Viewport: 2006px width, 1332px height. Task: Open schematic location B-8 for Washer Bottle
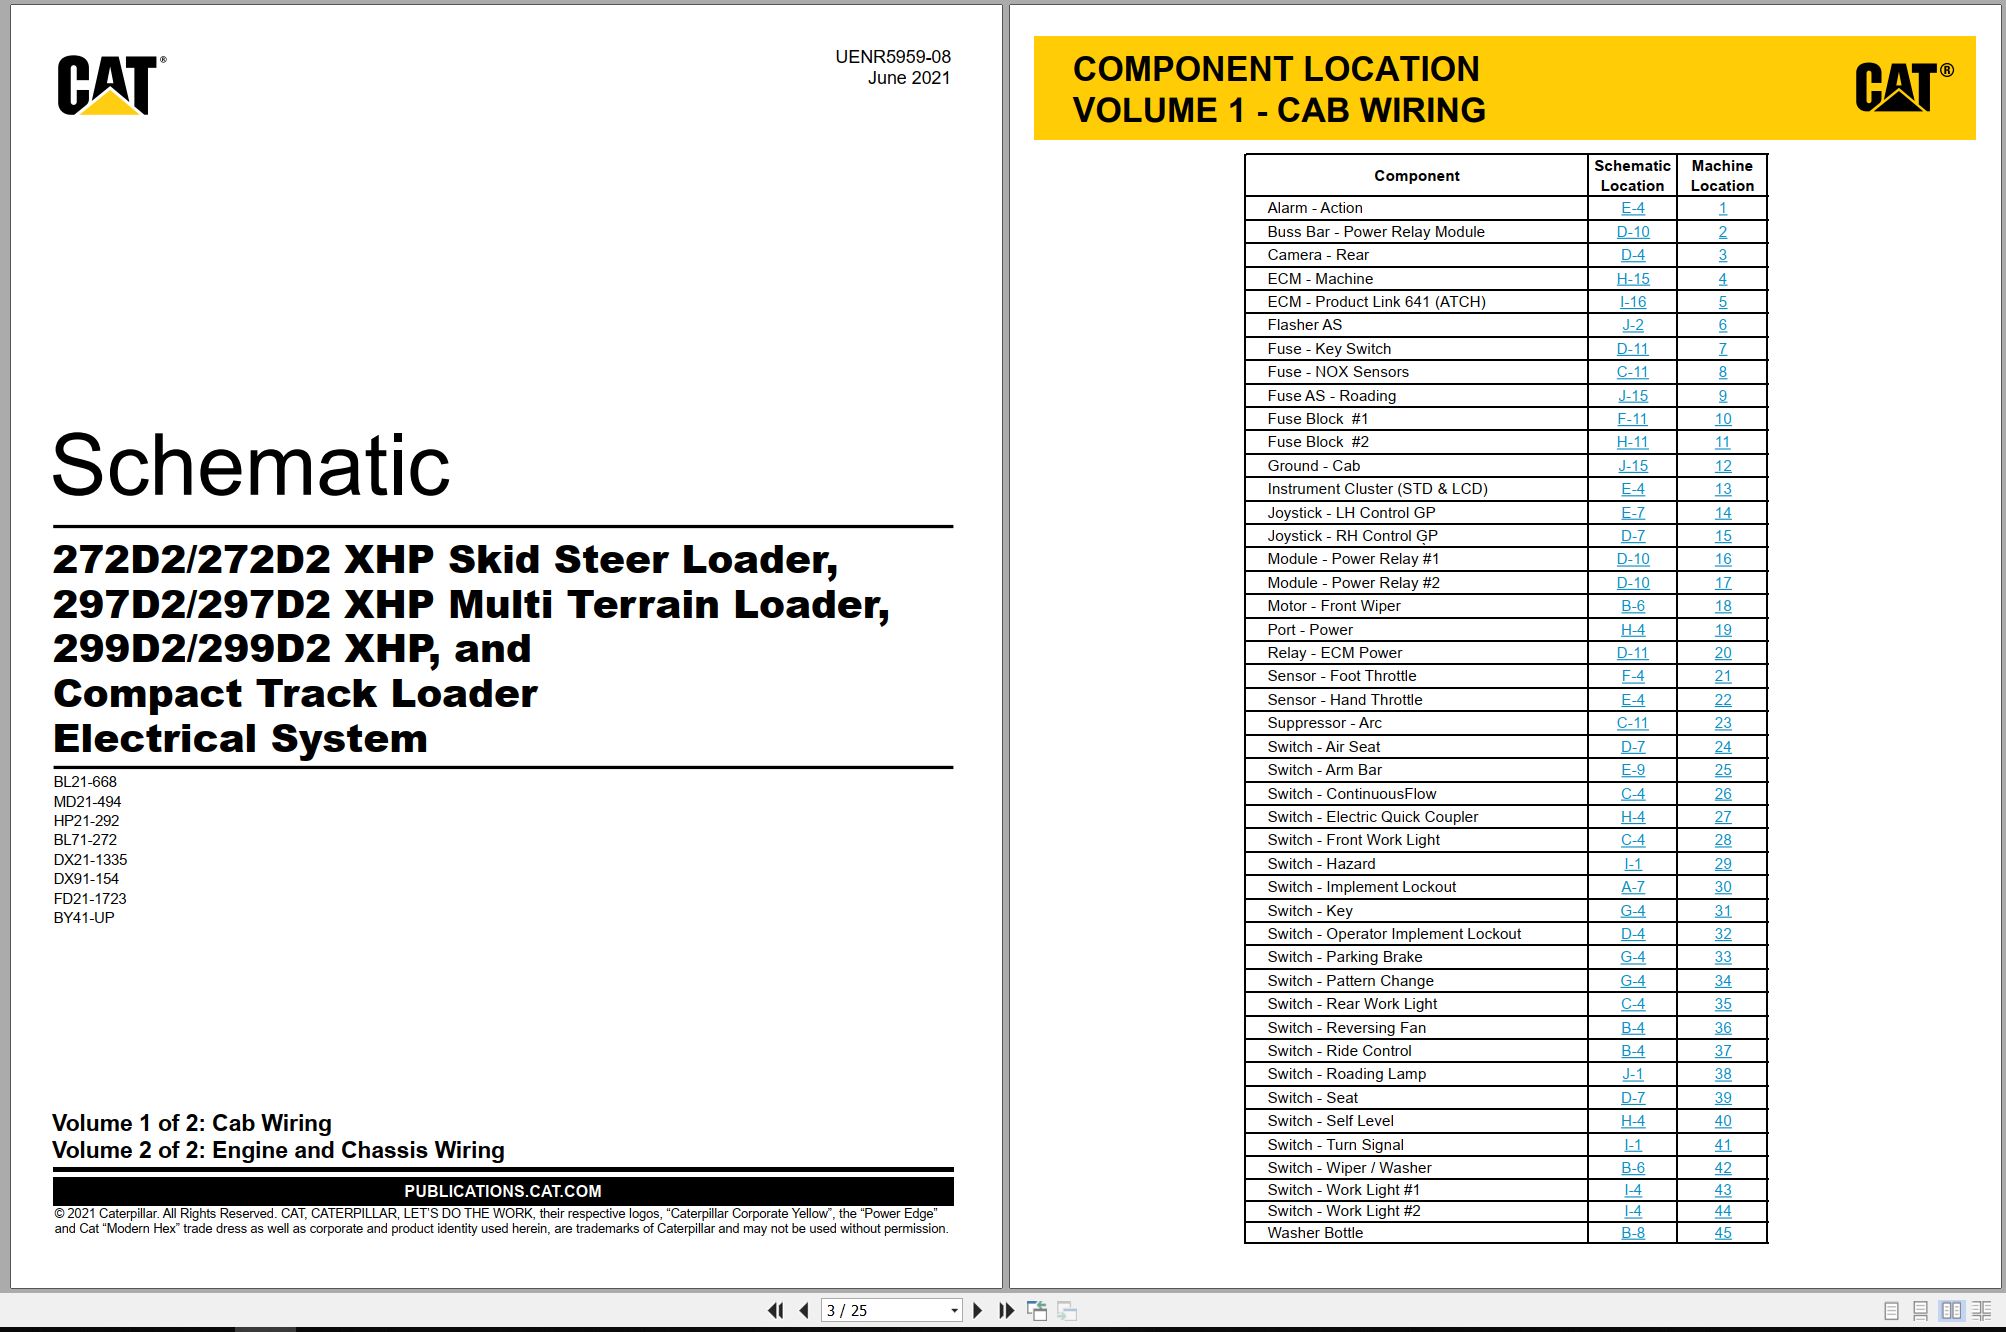pyautogui.click(x=1632, y=1233)
